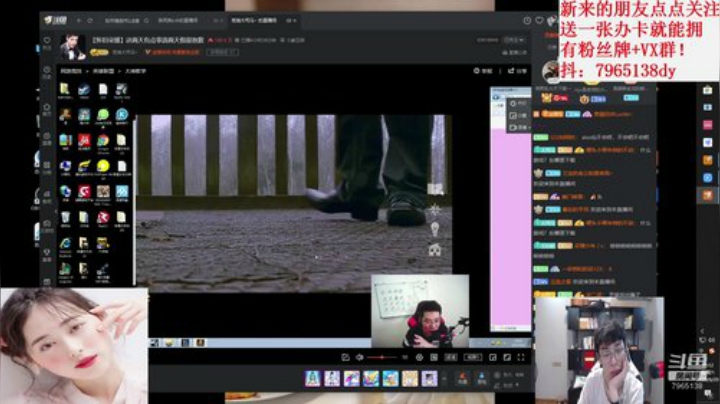Open the blue backpack icon near gifts
The height and width of the screenshot is (404, 720).
tap(482, 378)
